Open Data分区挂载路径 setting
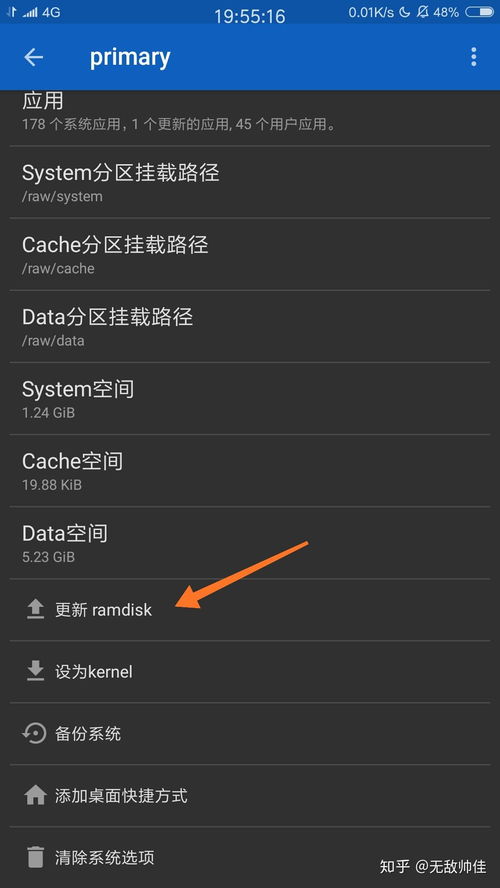 click(x=250, y=327)
